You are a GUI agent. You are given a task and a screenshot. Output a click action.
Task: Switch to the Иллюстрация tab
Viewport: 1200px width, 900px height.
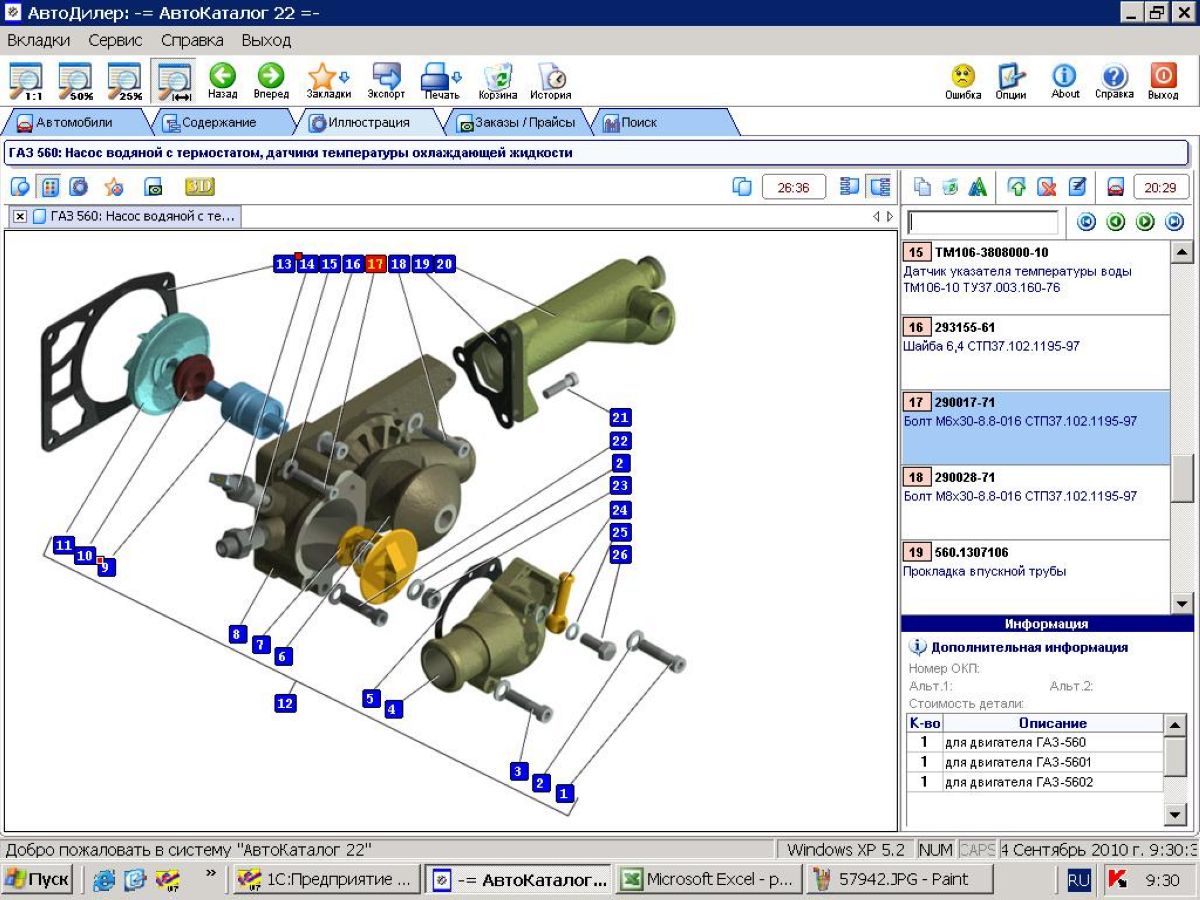click(368, 122)
